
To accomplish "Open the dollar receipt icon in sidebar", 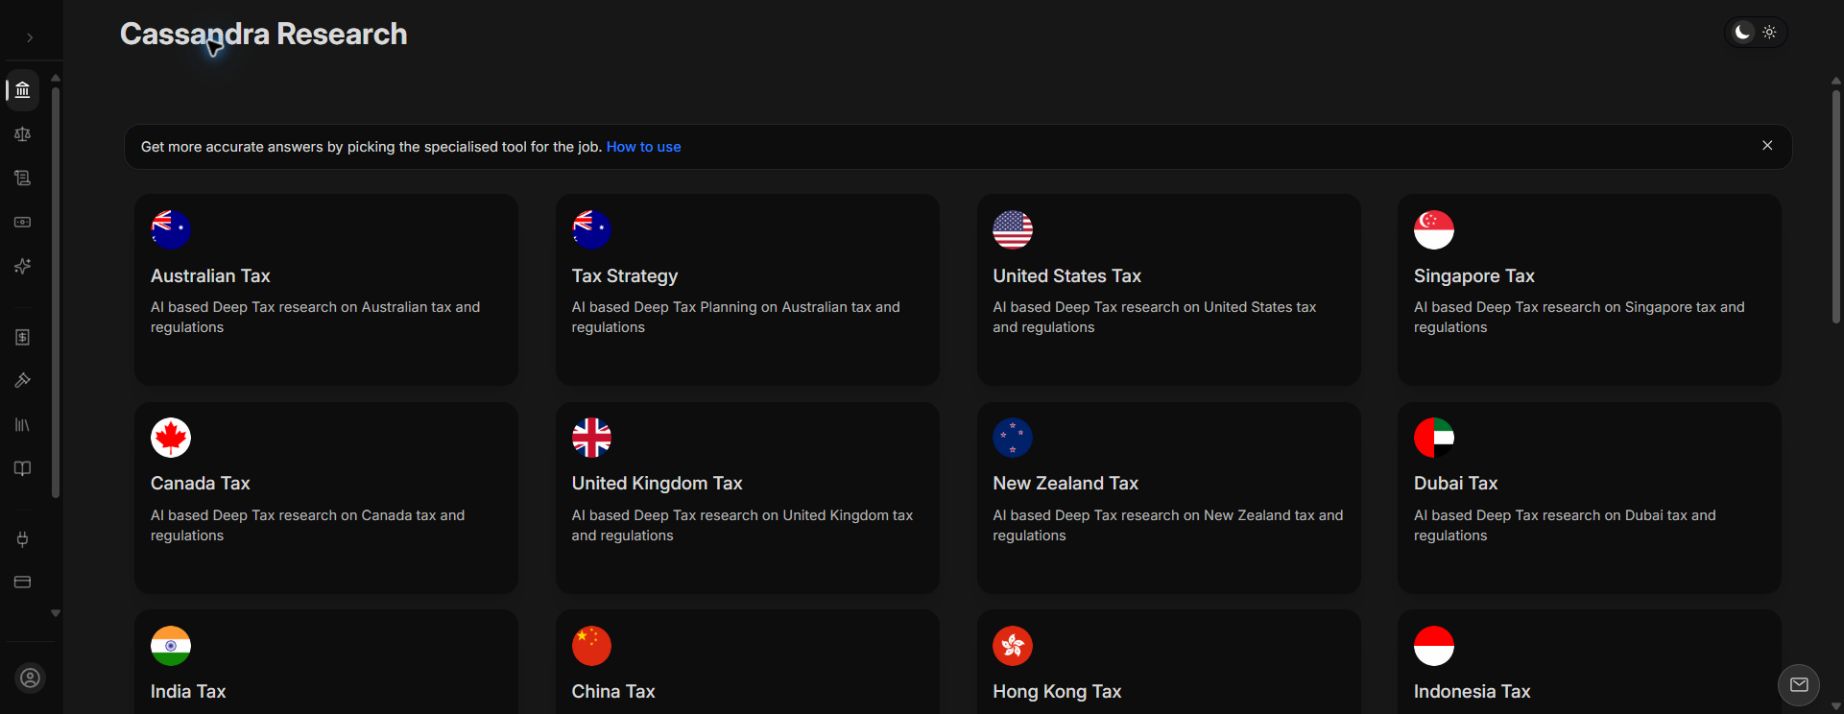I will pos(22,337).
